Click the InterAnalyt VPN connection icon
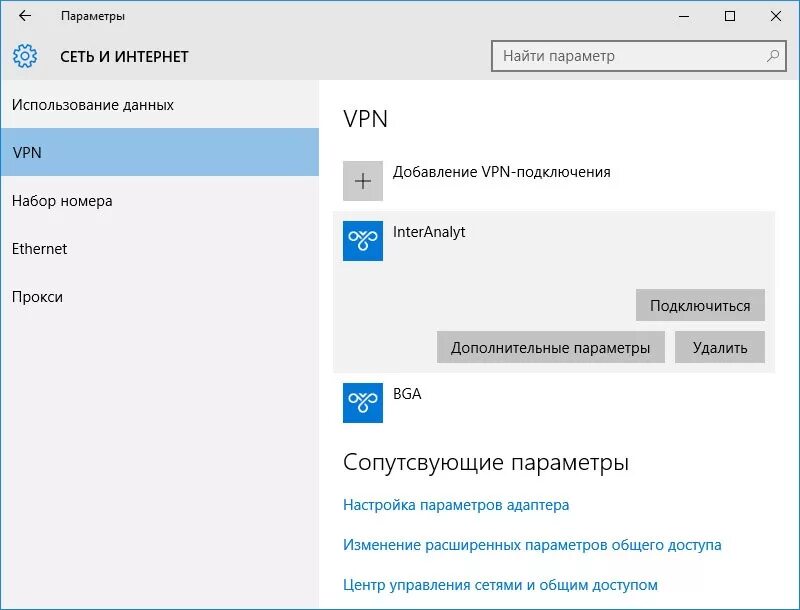The image size is (800, 610). click(x=363, y=241)
